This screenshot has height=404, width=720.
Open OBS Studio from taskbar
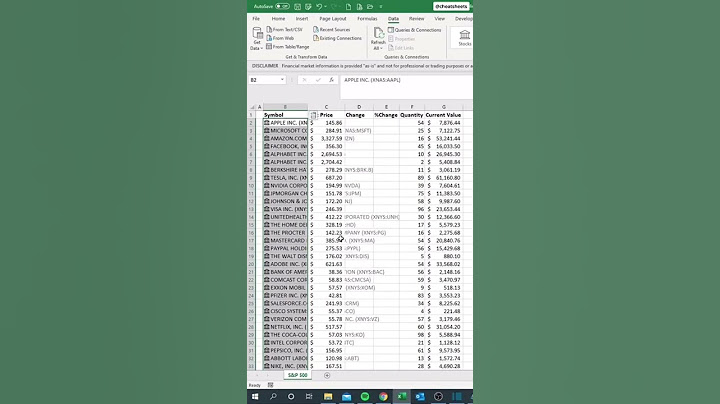438,396
